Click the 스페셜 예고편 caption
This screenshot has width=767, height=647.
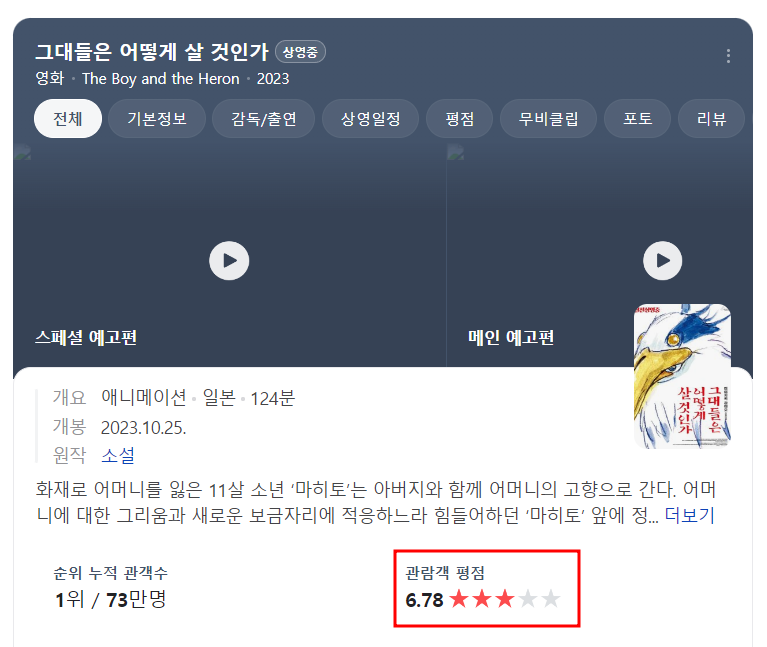pos(86,337)
